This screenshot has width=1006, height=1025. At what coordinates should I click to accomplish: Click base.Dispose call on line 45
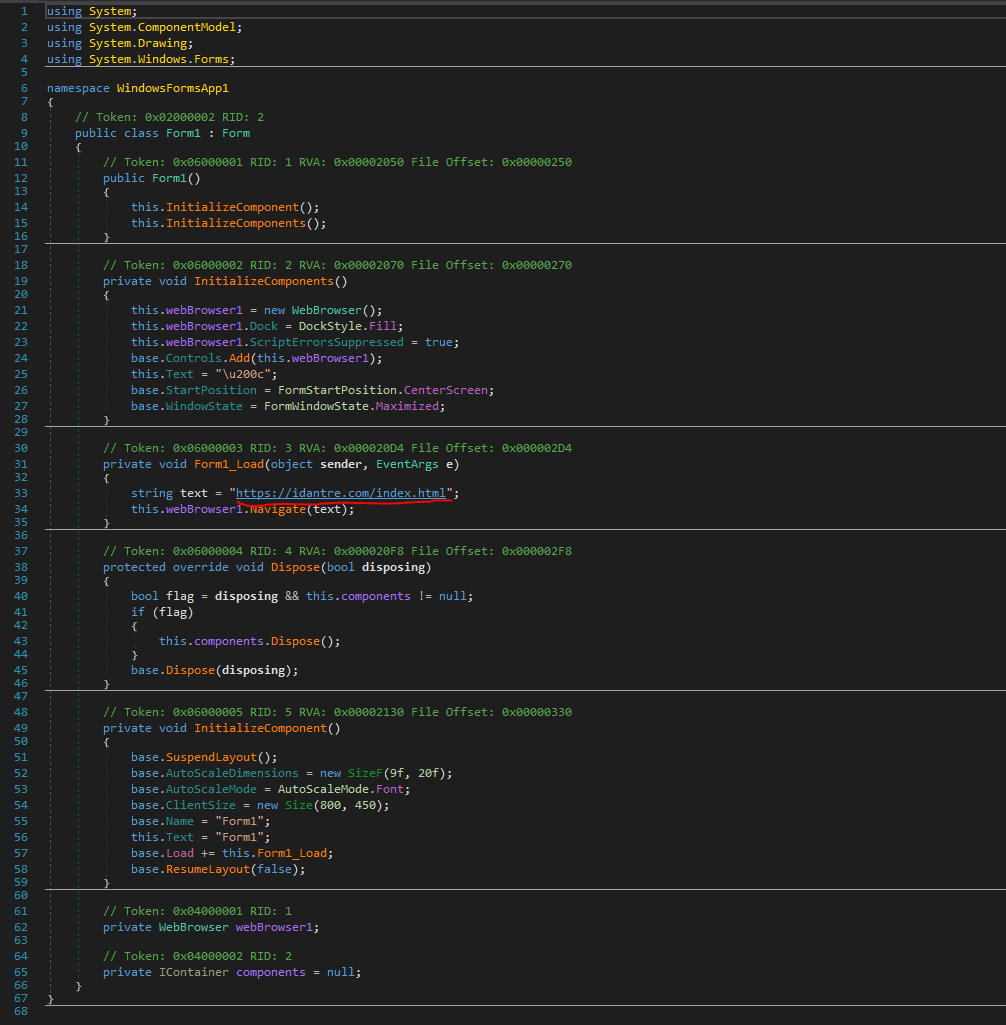pyautogui.click(x=190, y=671)
